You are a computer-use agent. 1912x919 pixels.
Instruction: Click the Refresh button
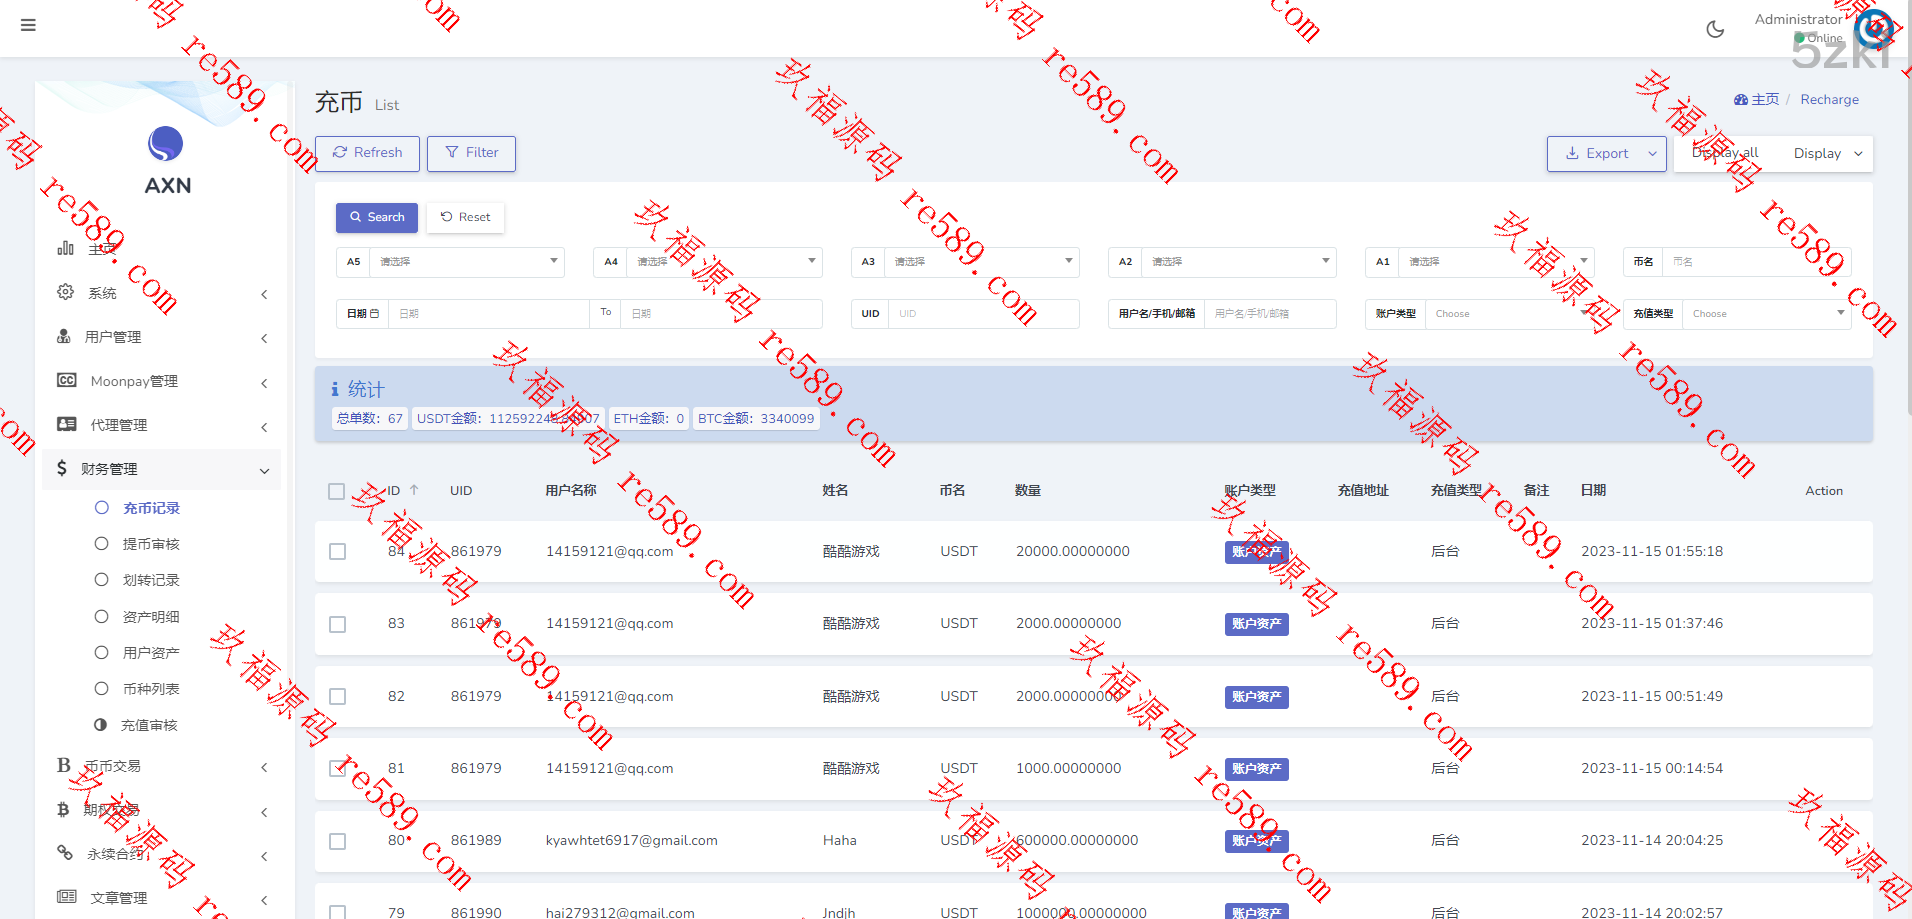click(367, 153)
